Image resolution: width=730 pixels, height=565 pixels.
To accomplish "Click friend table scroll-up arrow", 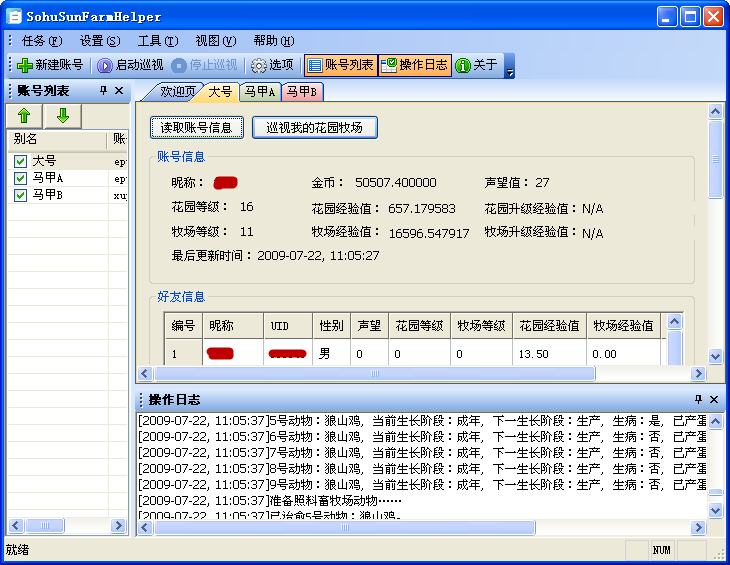I will pos(675,321).
